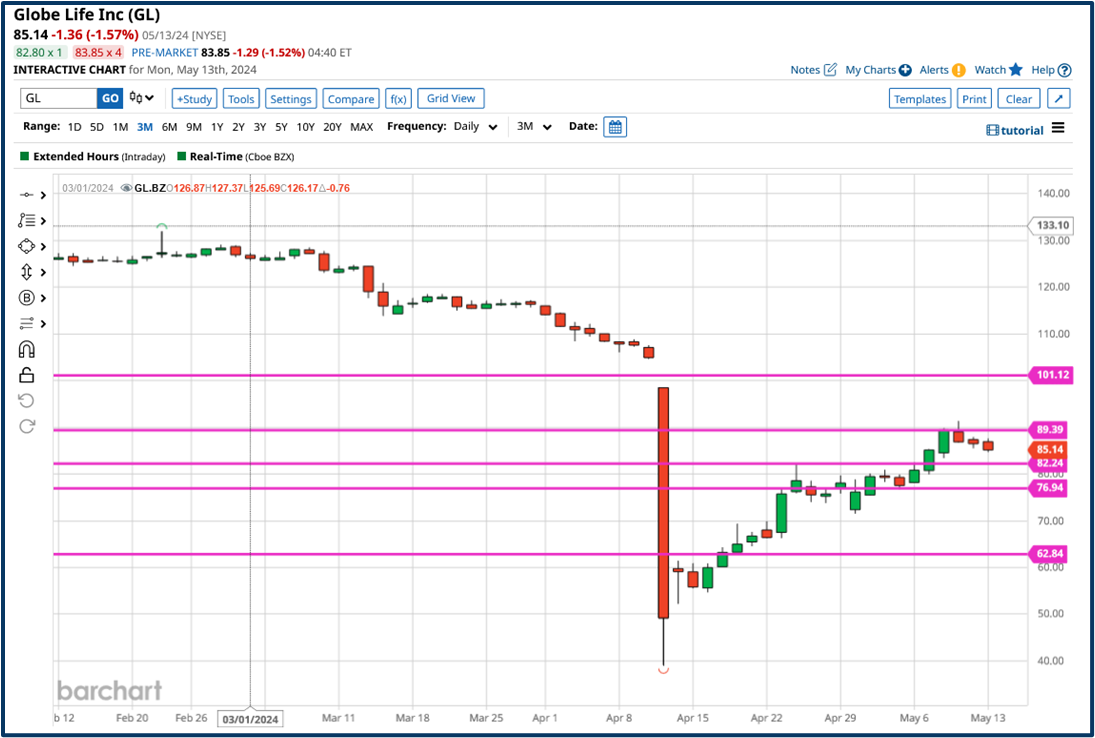
Task: Select the shapes drawing tool icon
Action: click(27, 246)
